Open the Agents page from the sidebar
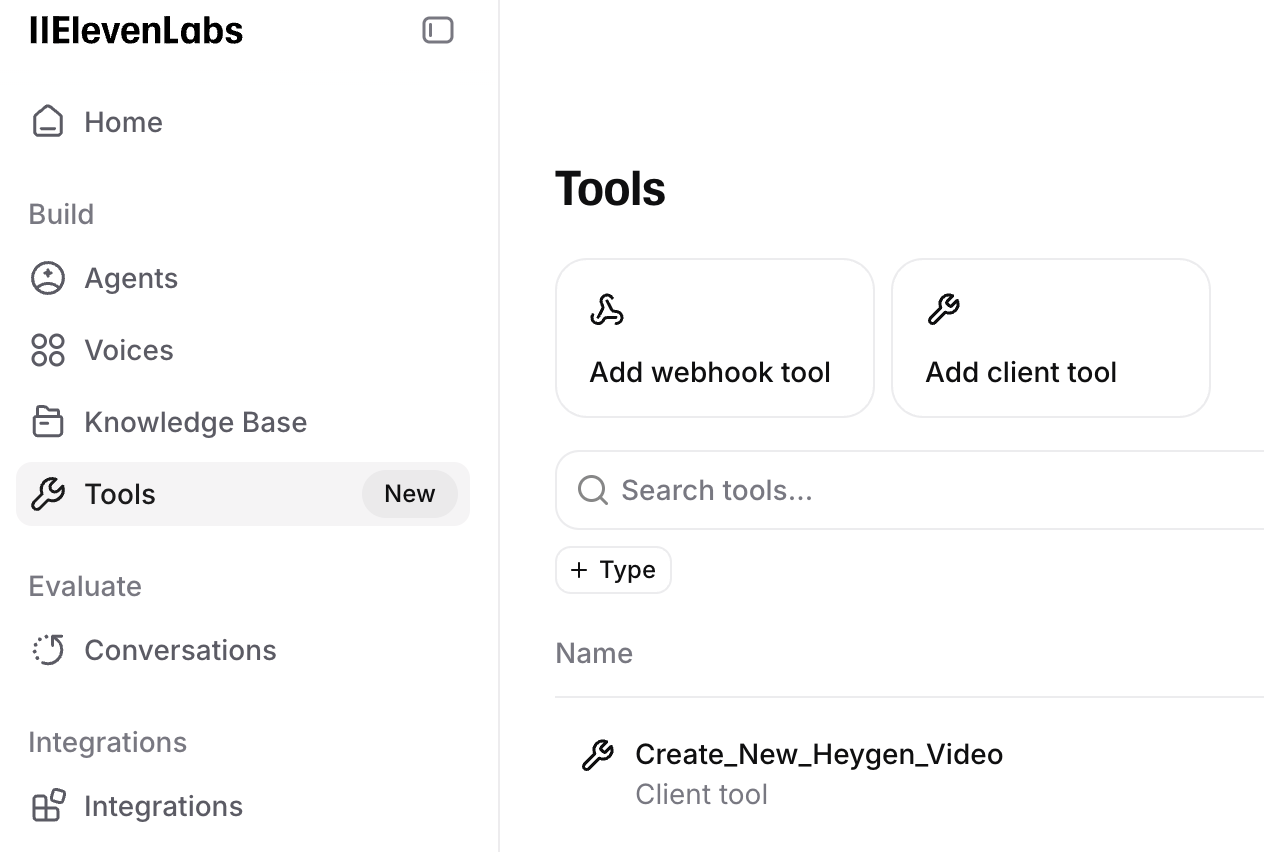 (x=130, y=277)
